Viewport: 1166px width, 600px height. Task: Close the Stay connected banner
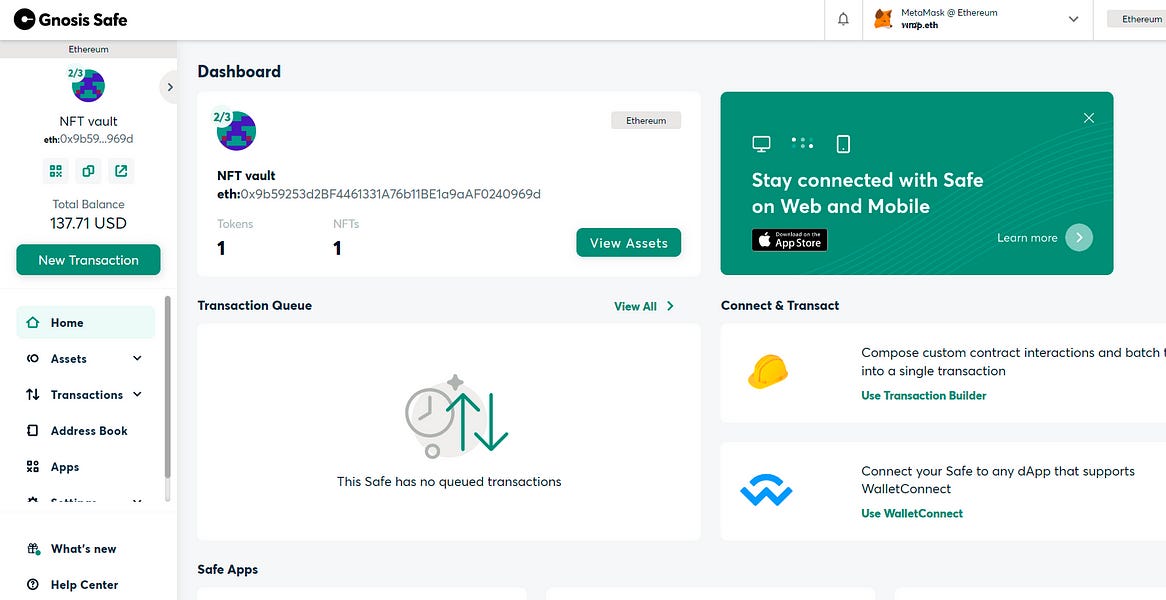[1089, 118]
